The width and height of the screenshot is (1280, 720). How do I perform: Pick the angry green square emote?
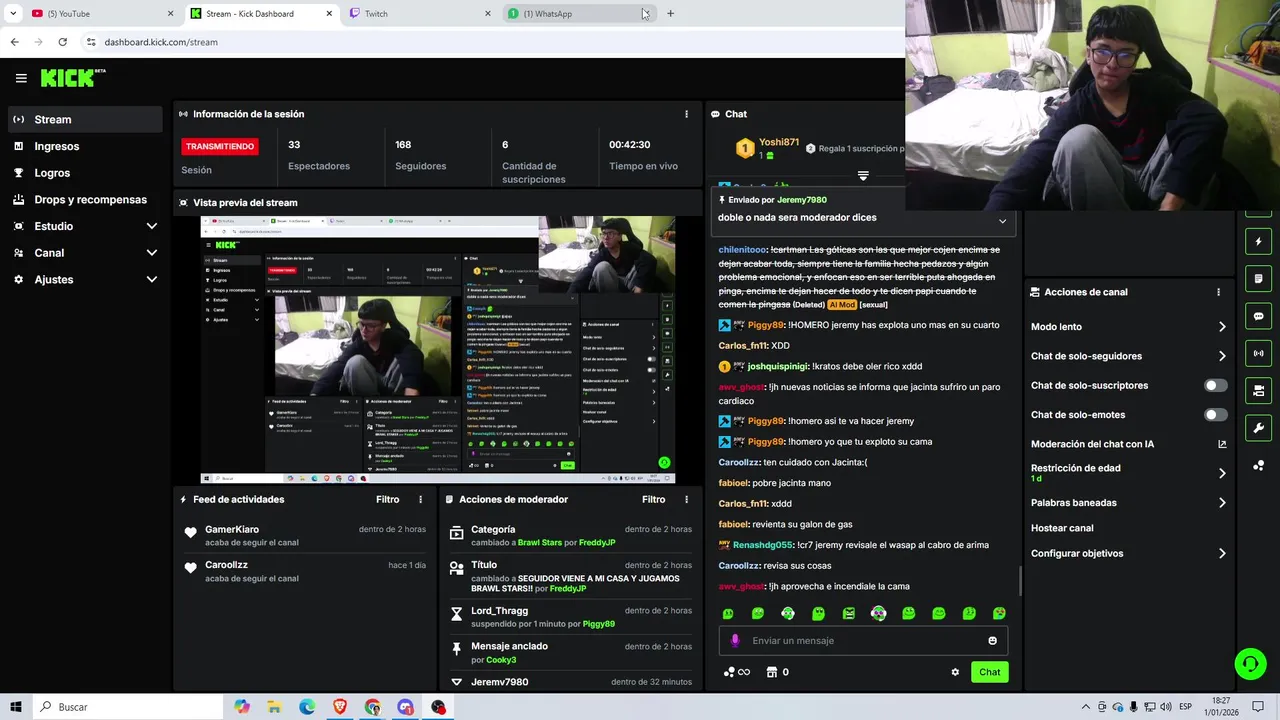tap(848, 613)
